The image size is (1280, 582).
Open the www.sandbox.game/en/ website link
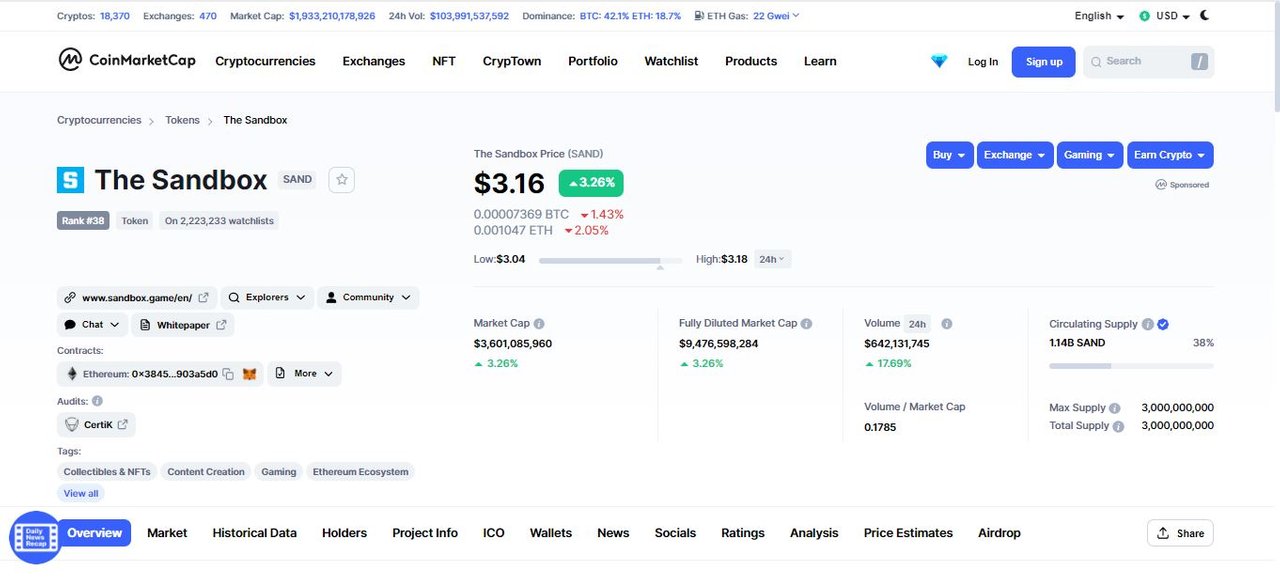click(x=136, y=298)
